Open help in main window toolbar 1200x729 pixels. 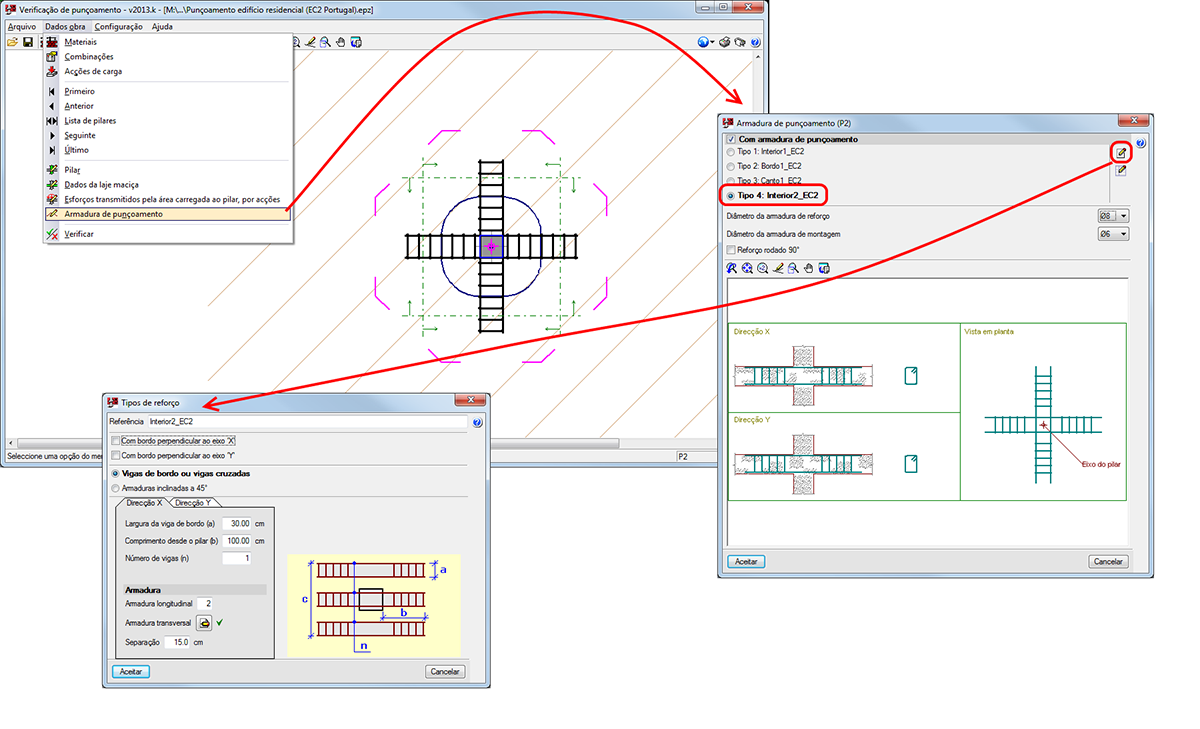pyautogui.click(x=755, y=43)
